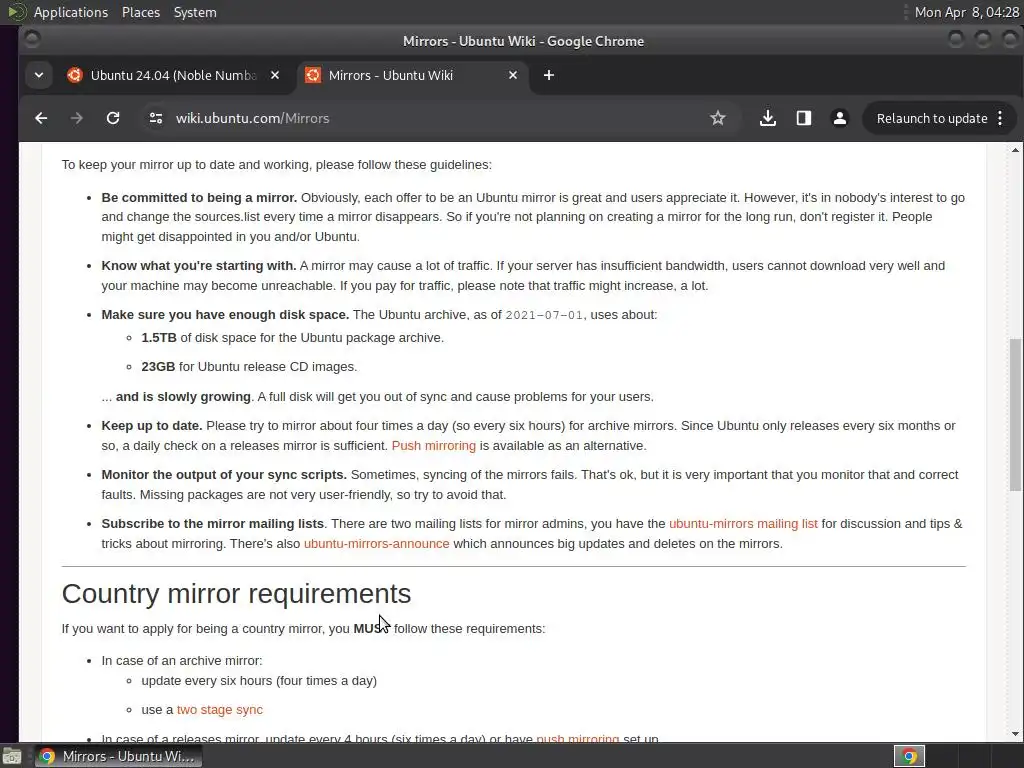Switch to Ubuntu 24.04 Noble Numbat tab
Screen dimensions: 1024x768
pos(173,75)
